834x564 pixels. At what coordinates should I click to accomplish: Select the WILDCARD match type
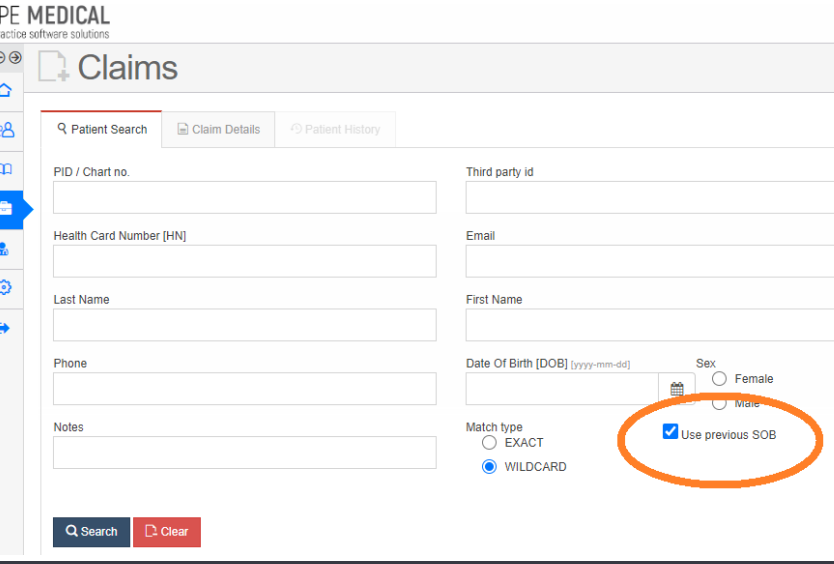[489, 467]
